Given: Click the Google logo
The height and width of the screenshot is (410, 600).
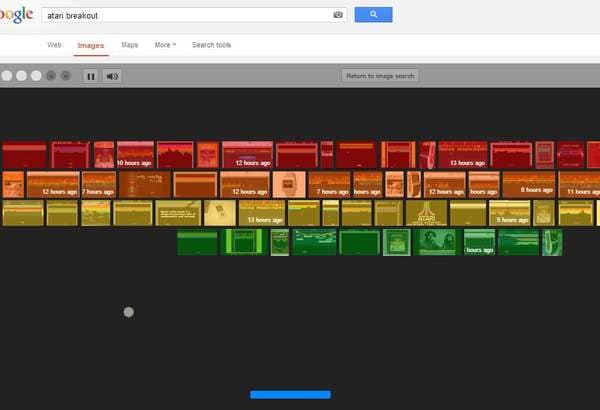Looking at the screenshot, I should [16, 15].
